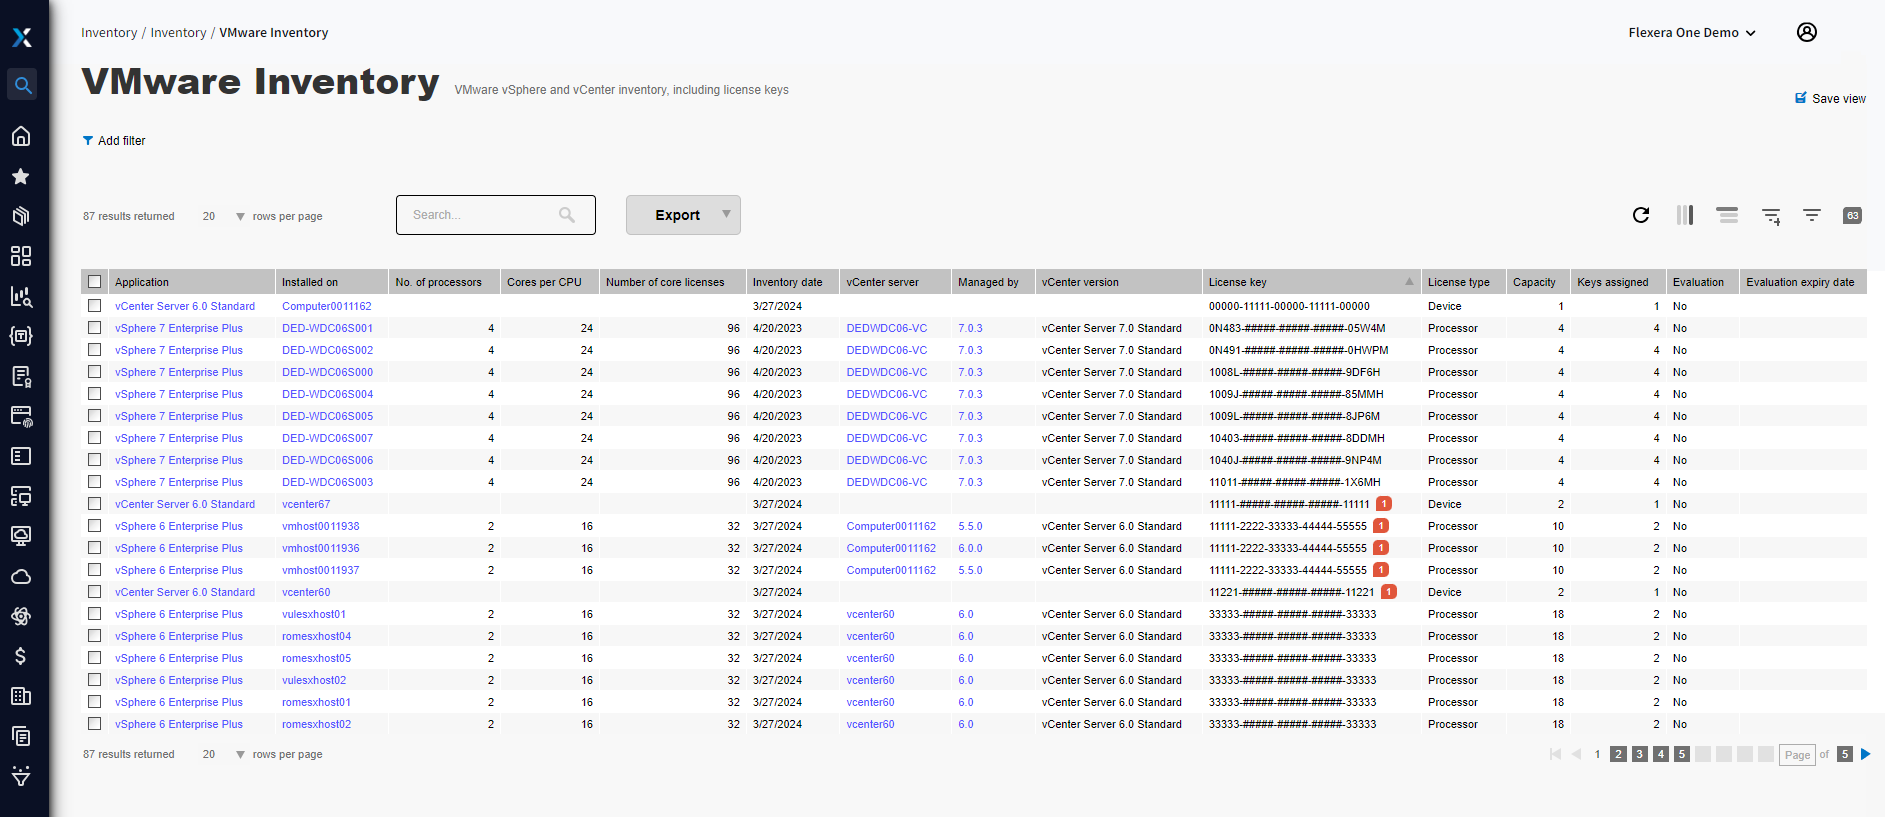The width and height of the screenshot is (1885, 817).
Task: Check the row for DED-WDC06S000
Action: 94,372
